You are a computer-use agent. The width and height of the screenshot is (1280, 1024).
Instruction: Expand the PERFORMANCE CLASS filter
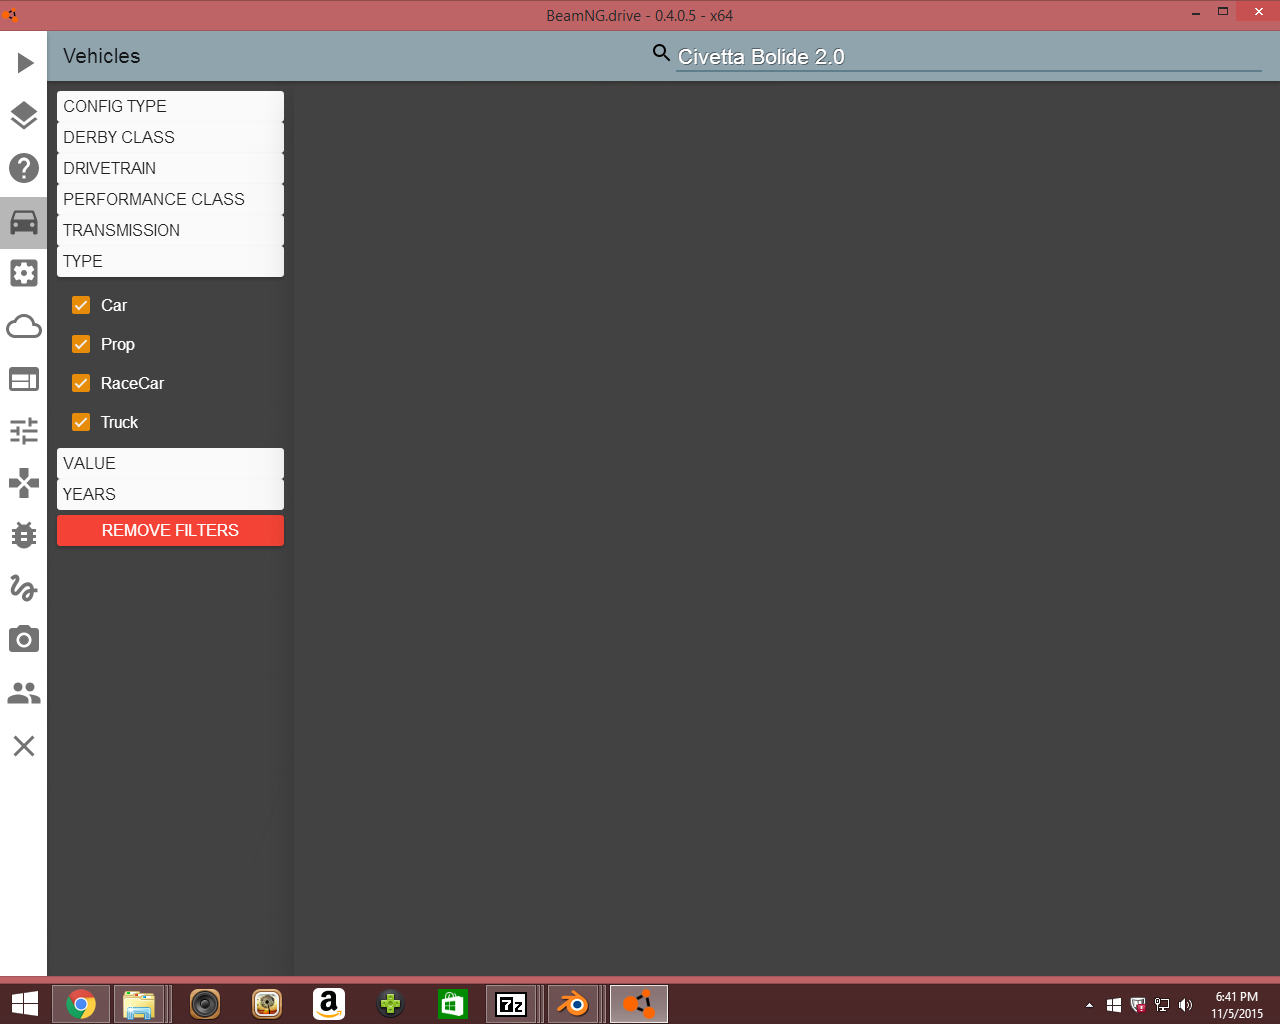(x=170, y=199)
